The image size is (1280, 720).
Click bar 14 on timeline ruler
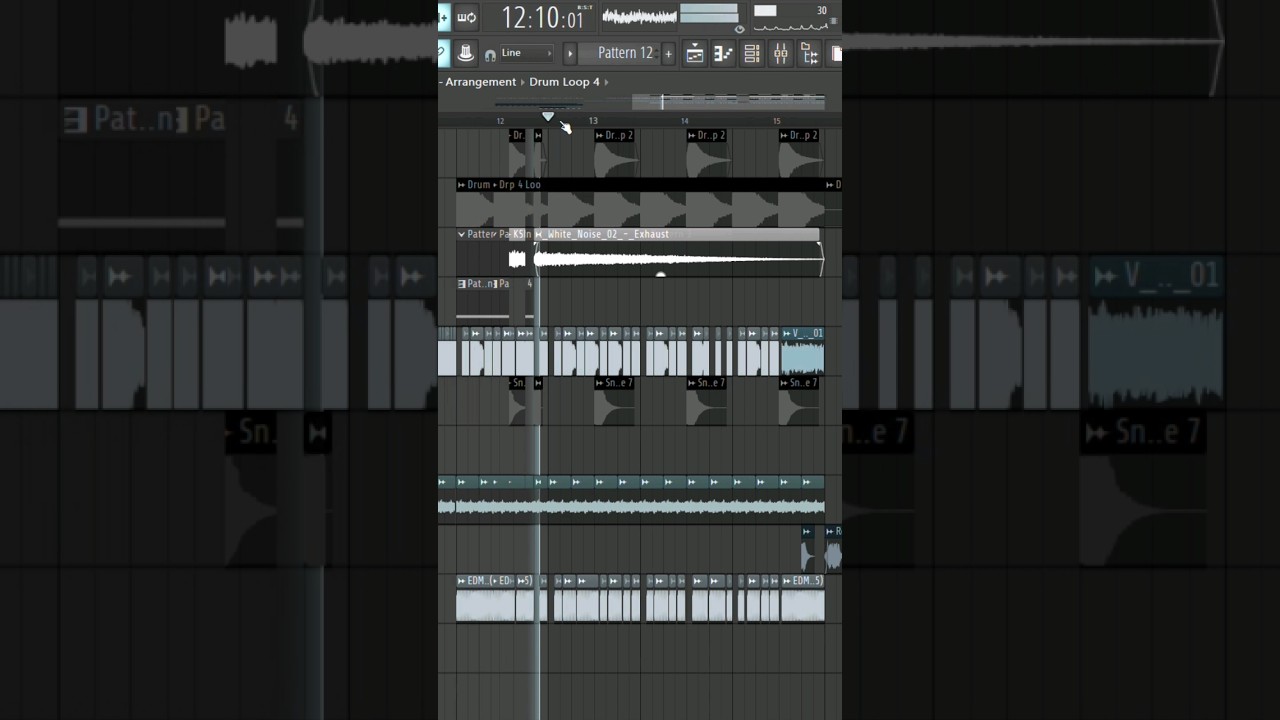[x=685, y=121]
